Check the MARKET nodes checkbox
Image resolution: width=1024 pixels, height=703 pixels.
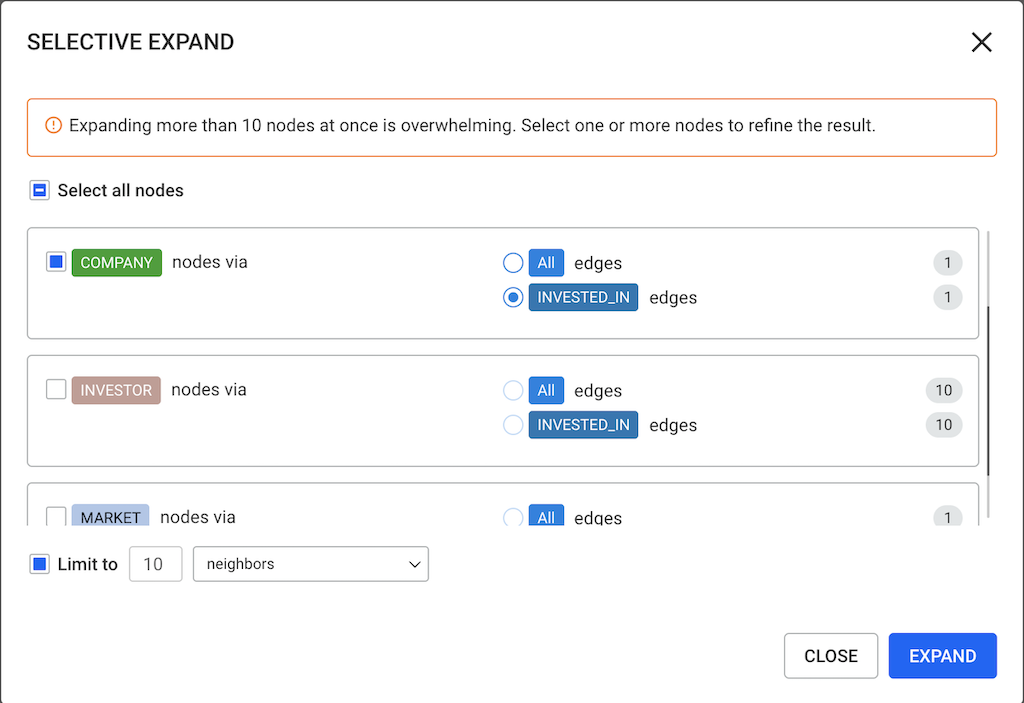[56, 516]
